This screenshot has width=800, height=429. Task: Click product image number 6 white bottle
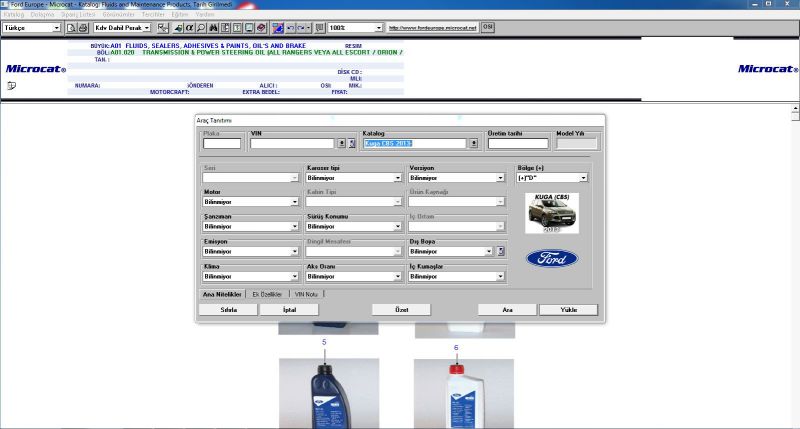pos(464,393)
